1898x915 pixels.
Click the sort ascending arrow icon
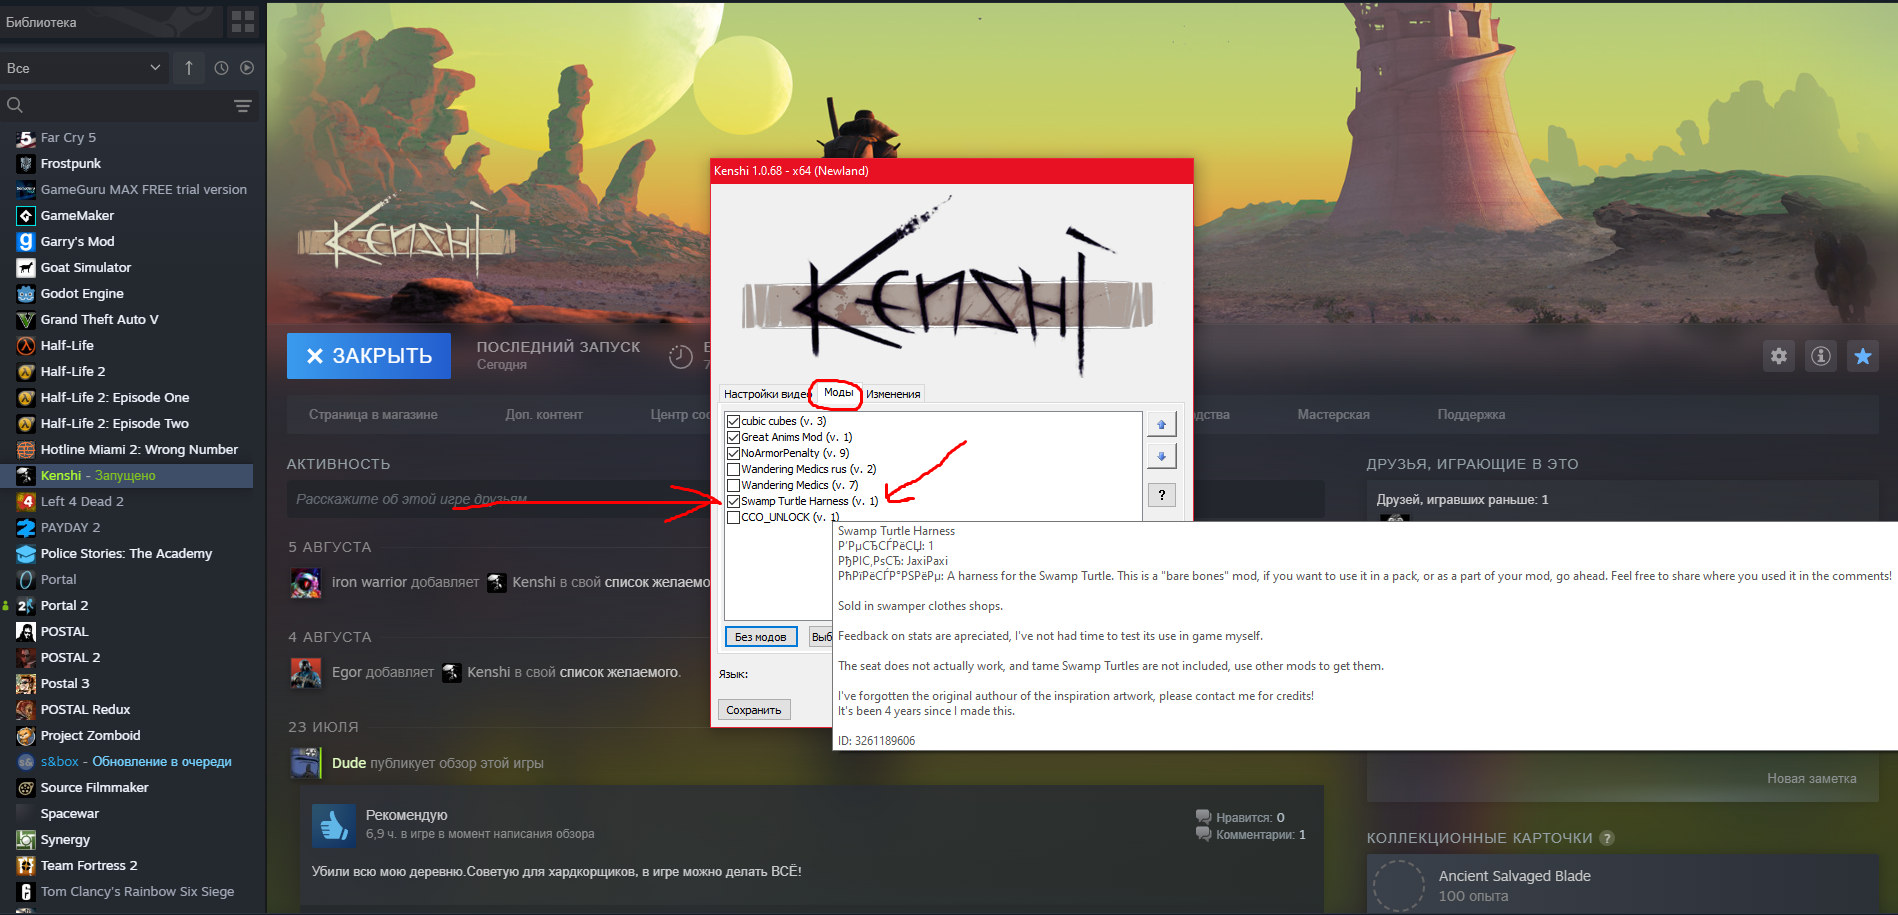[x=188, y=68]
